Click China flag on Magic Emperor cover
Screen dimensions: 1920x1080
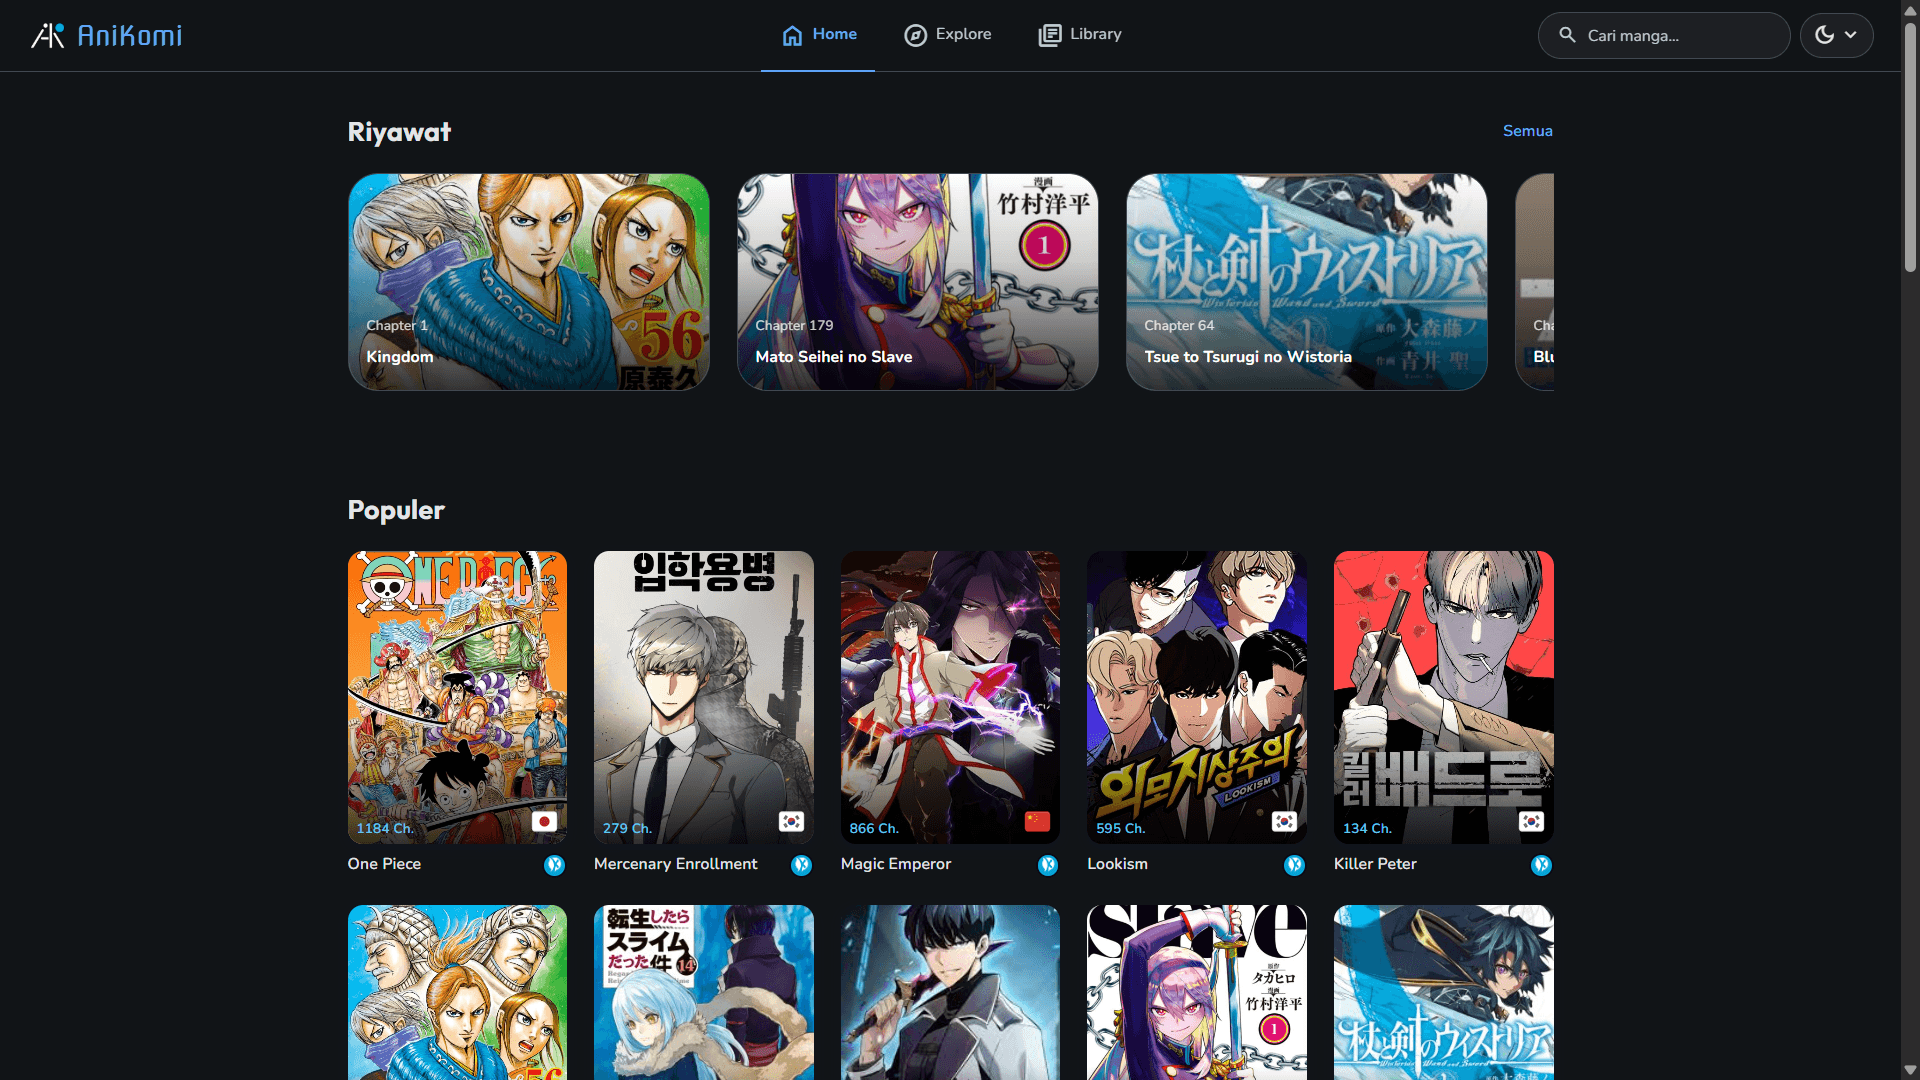click(x=1037, y=821)
